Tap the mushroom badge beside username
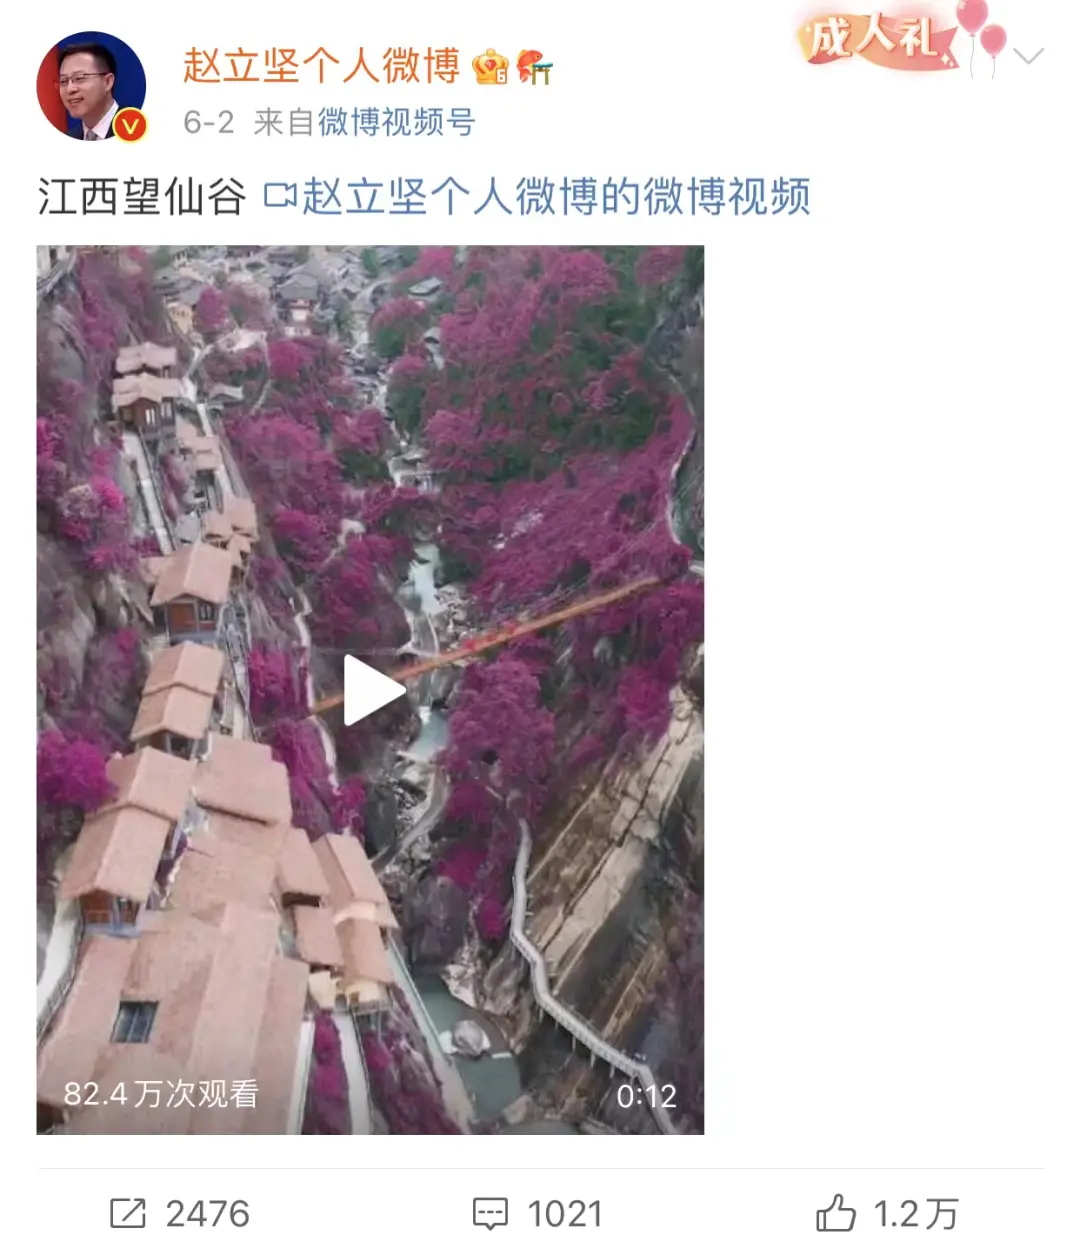Viewport: 1080px width, 1255px height. 534,67
